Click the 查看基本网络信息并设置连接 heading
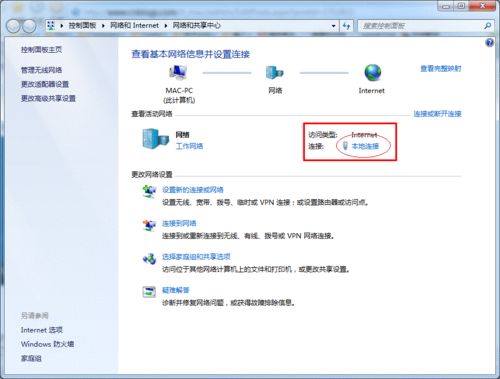The width and height of the screenshot is (500, 379). pos(190,54)
